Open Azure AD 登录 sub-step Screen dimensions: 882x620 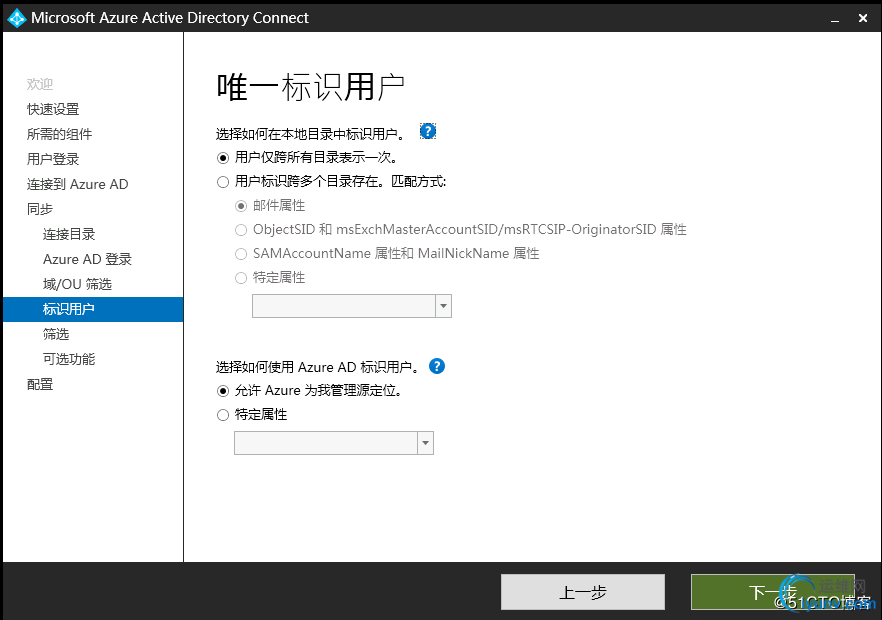pyautogui.click(x=87, y=259)
